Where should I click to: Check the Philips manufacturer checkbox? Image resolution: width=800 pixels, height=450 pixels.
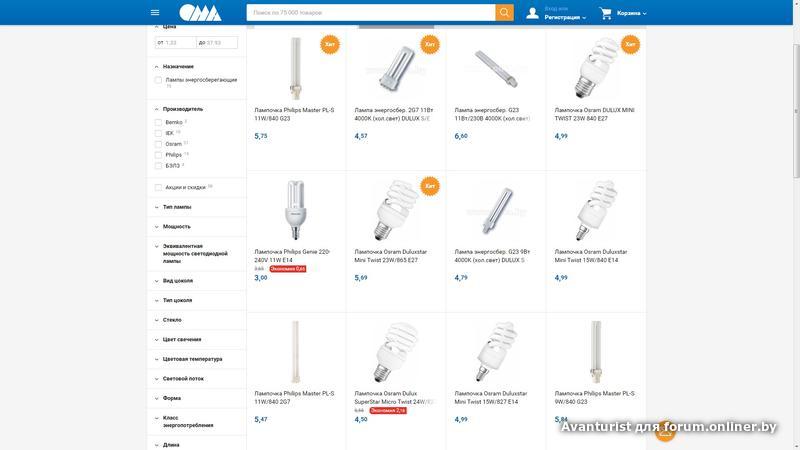tap(158, 155)
